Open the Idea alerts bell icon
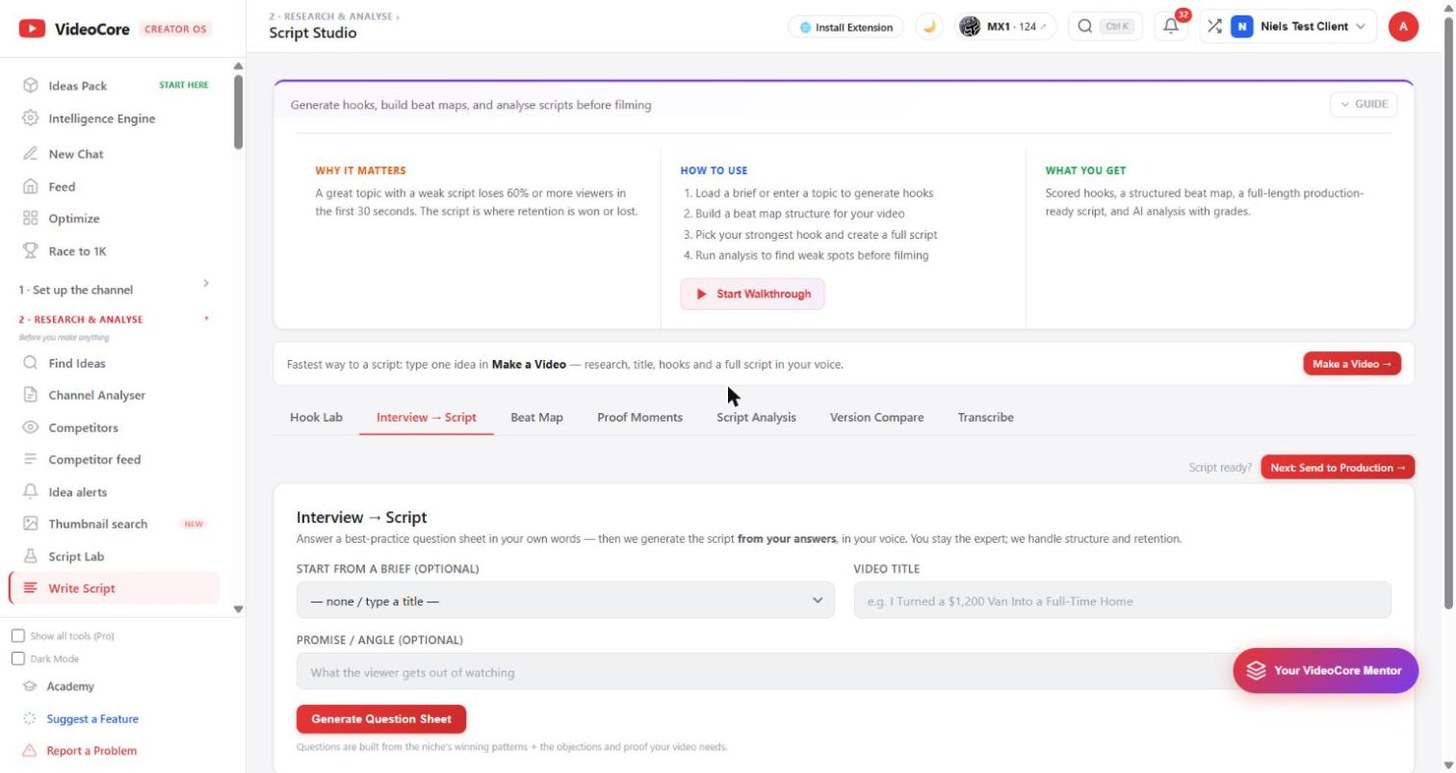Screen dimensions: 1456x773 coord(30,492)
